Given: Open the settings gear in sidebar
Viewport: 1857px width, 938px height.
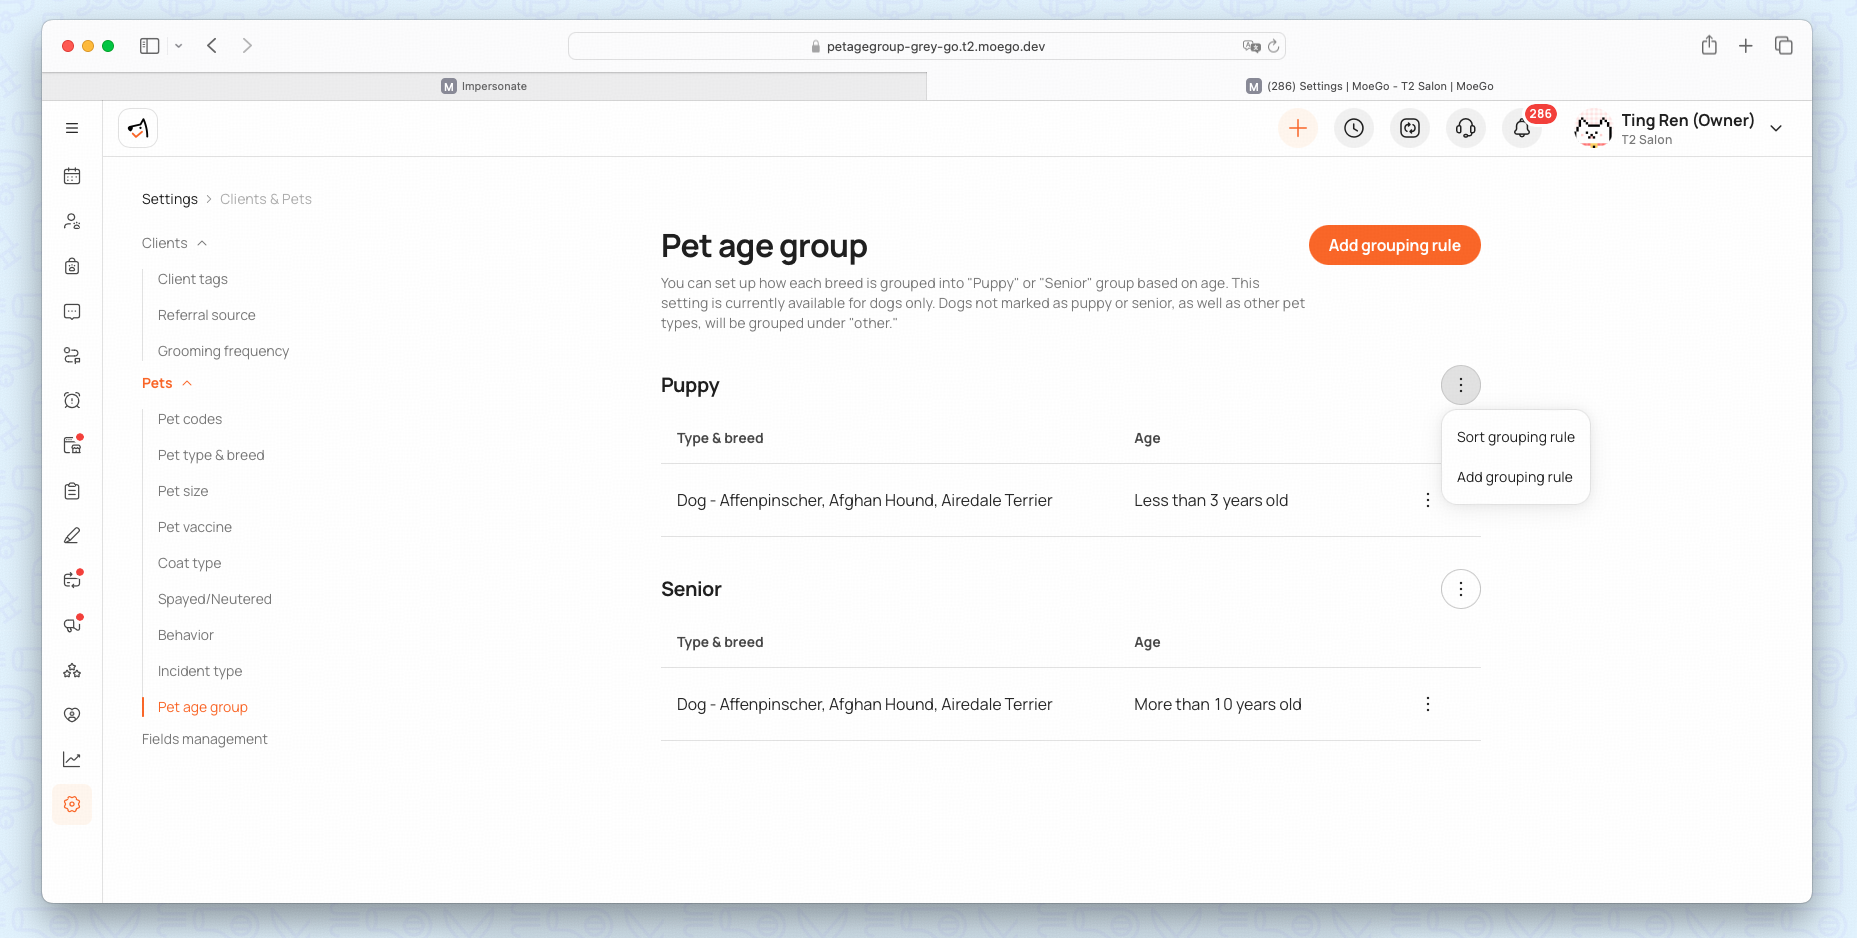Looking at the screenshot, I should click(72, 804).
